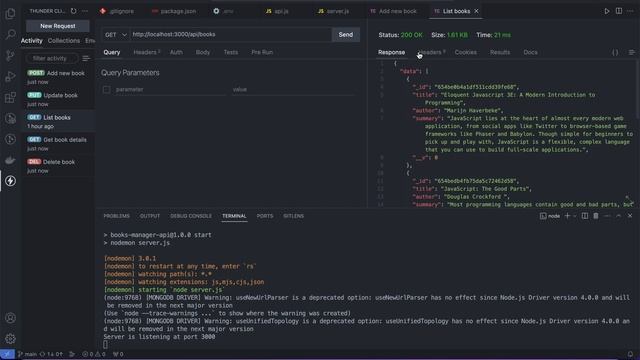
Task: Open the GET Get book details activity
Action: (x=58, y=143)
